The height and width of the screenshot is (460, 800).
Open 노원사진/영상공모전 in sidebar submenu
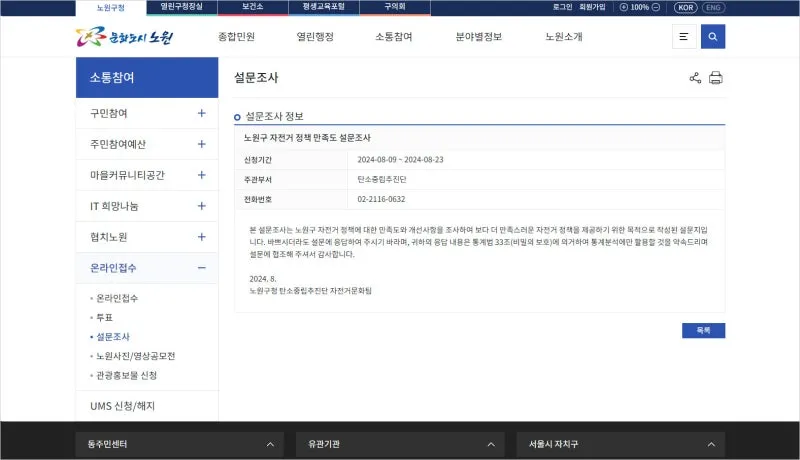136,356
